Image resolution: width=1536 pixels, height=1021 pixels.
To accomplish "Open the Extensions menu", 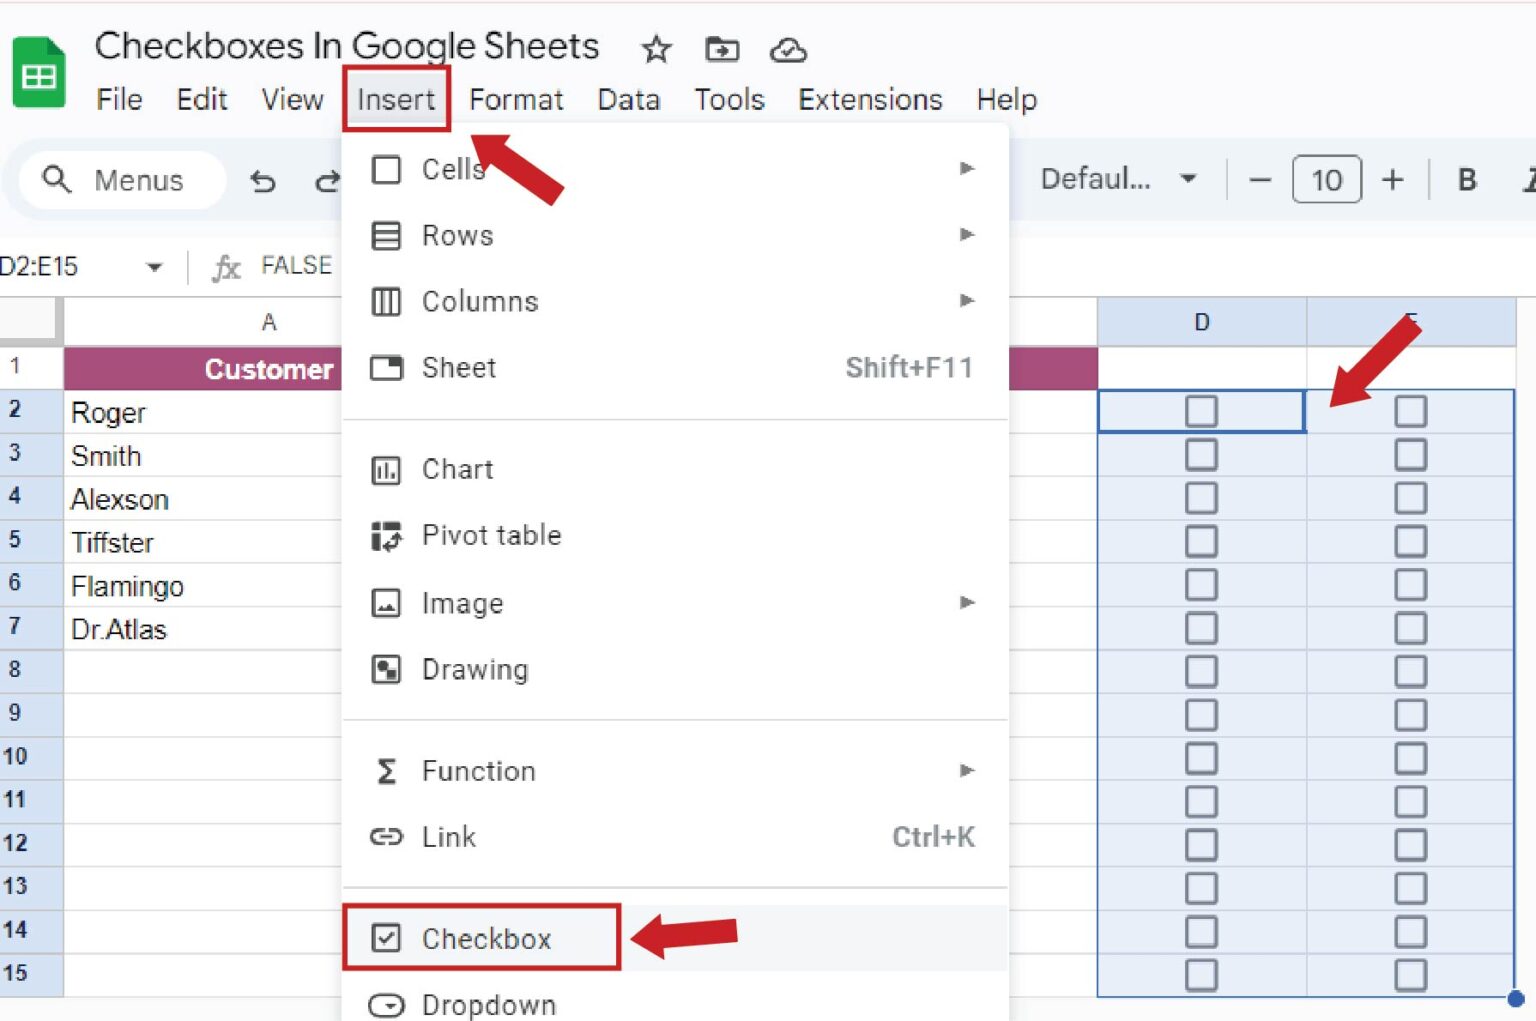I will (869, 99).
